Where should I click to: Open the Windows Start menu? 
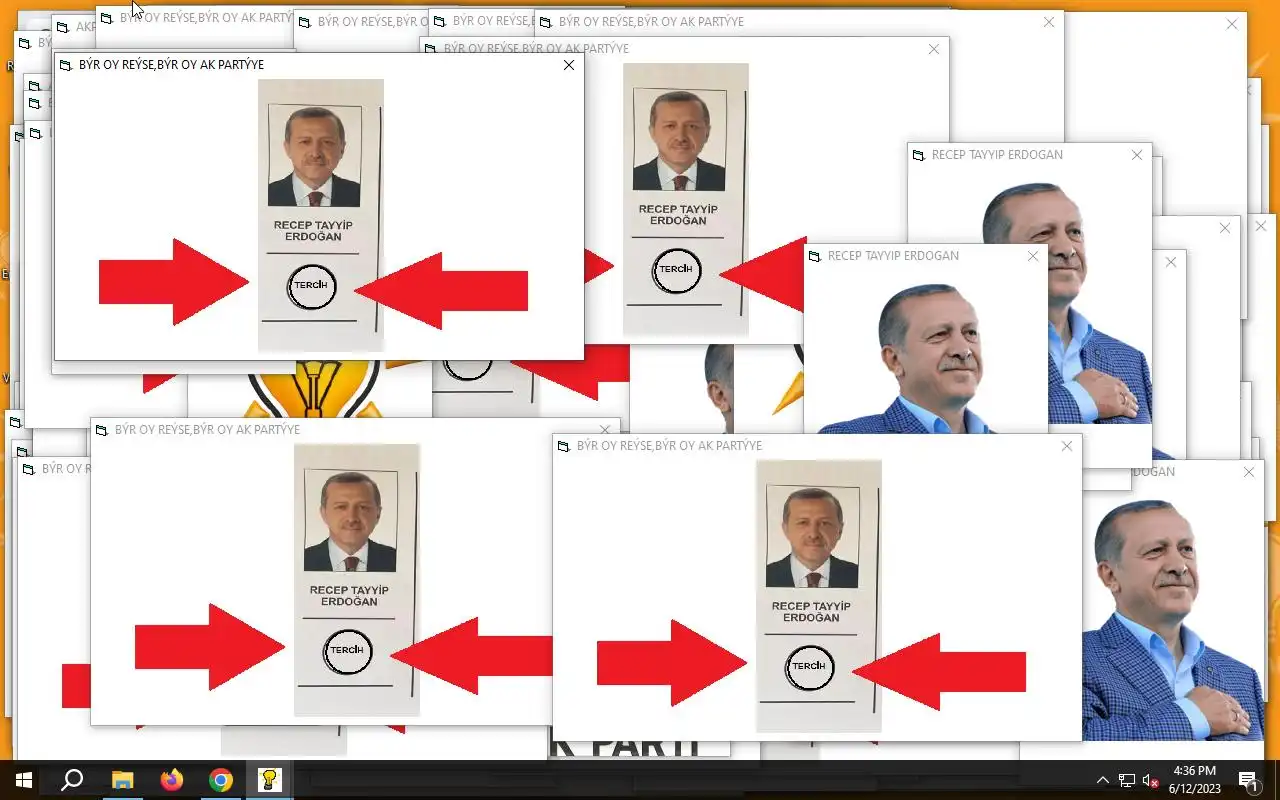pyautogui.click(x=24, y=780)
